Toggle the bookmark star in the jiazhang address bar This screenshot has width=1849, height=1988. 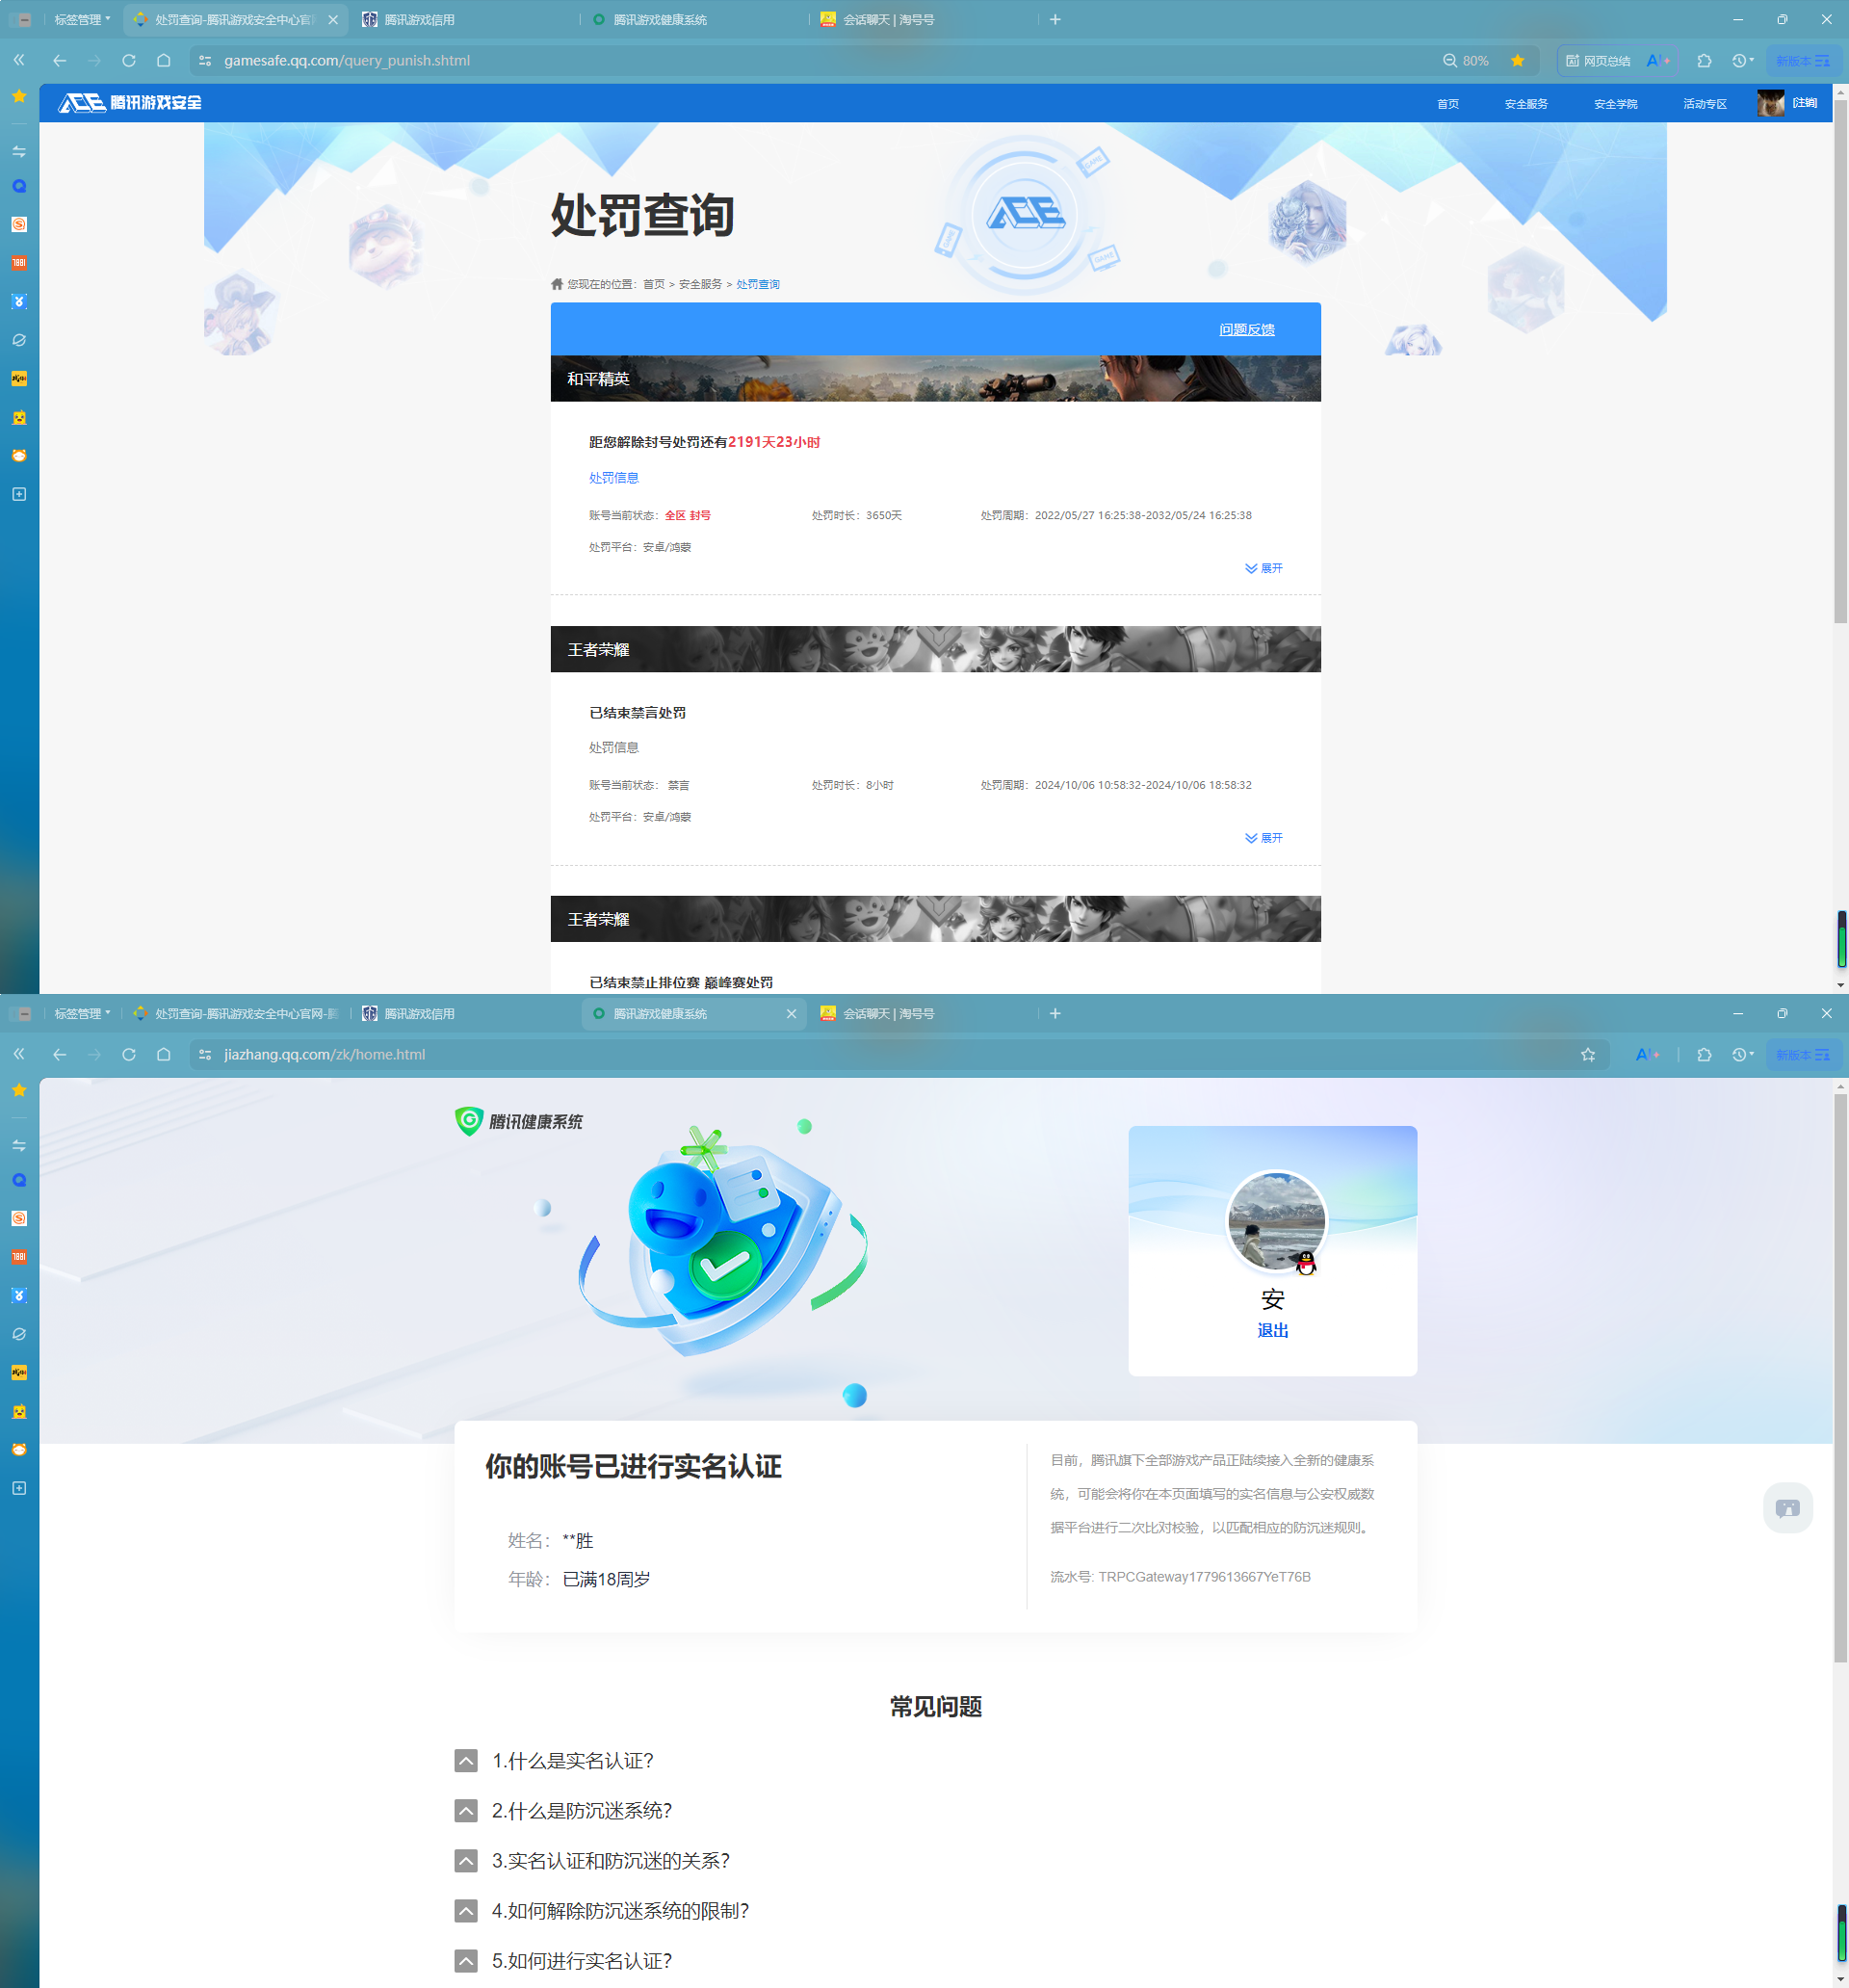click(x=1587, y=1054)
